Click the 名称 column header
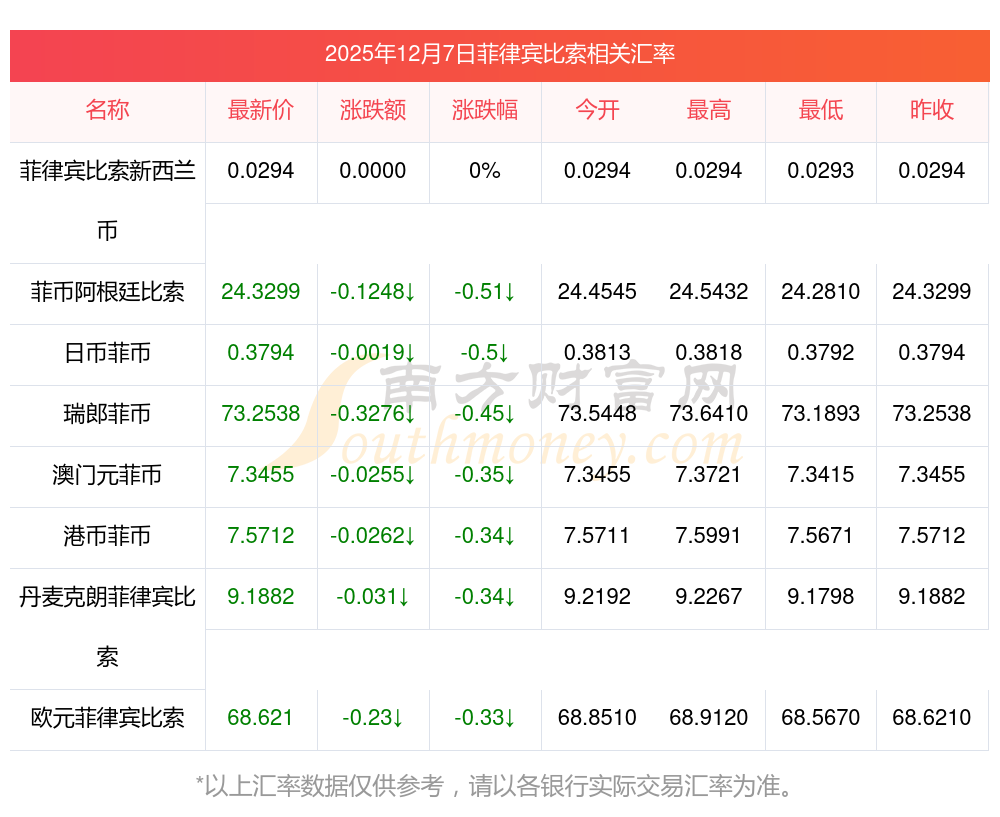This screenshot has width=1000, height=817. point(107,110)
